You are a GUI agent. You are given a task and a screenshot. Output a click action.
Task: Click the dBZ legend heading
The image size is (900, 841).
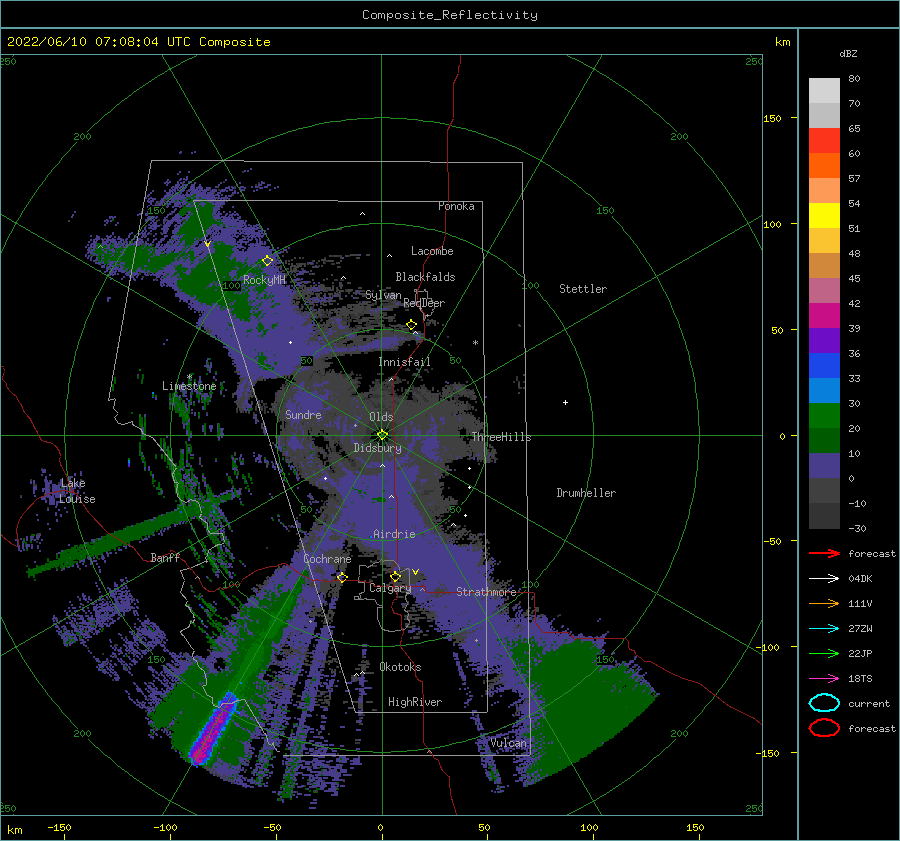point(848,54)
